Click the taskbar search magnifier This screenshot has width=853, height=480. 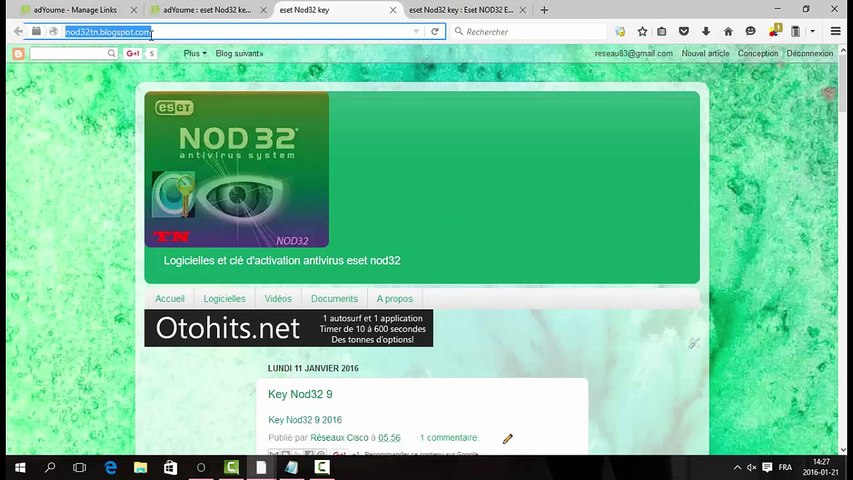(x=50, y=467)
